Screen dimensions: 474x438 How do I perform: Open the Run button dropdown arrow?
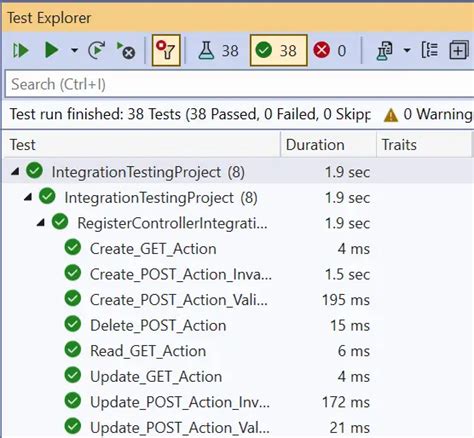pyautogui.click(x=74, y=51)
